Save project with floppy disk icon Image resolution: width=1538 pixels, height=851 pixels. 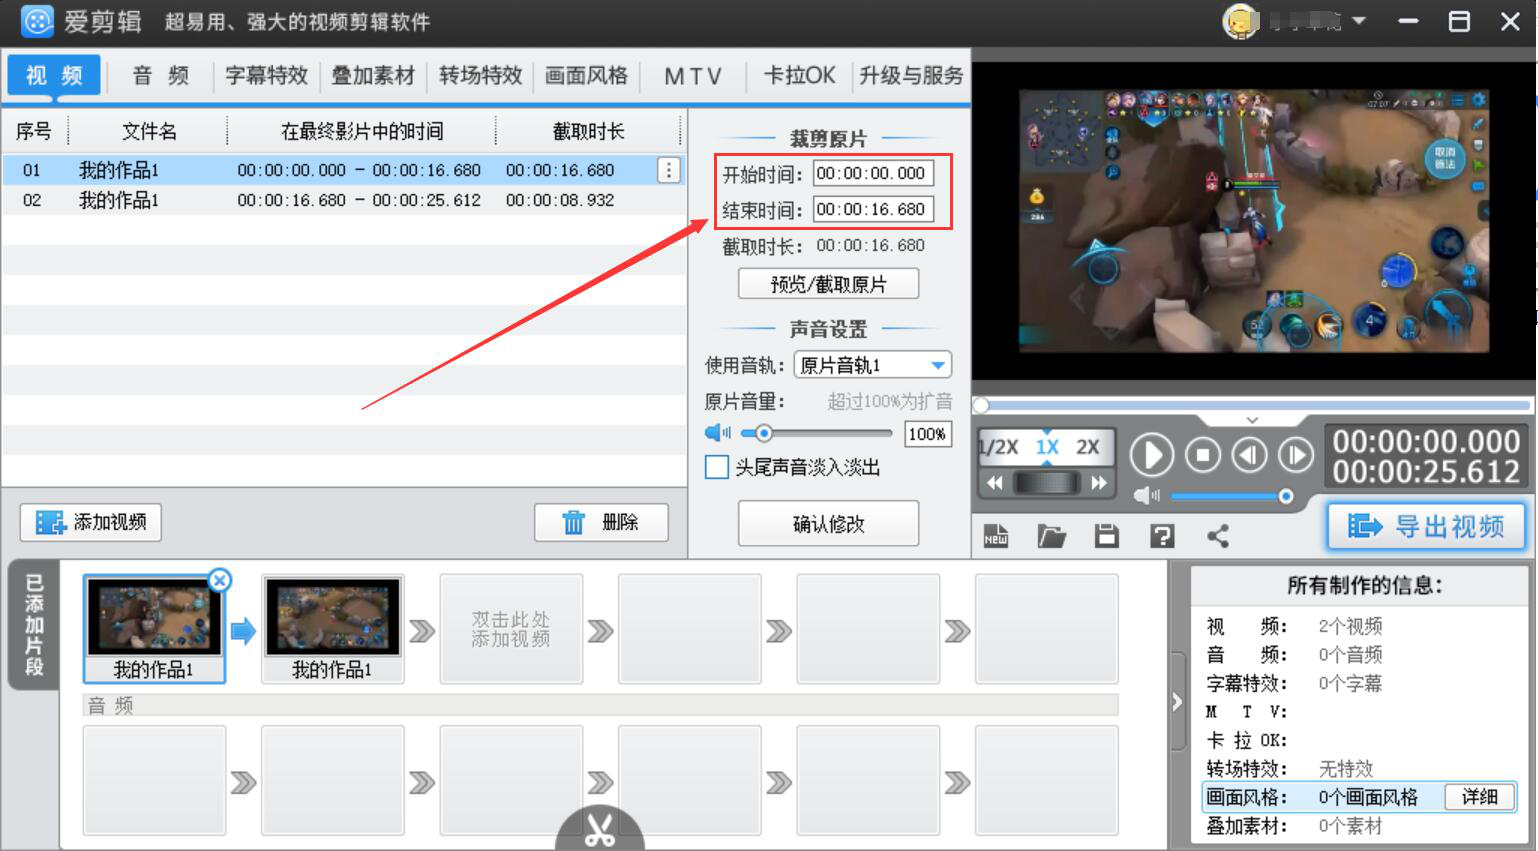click(x=1106, y=536)
